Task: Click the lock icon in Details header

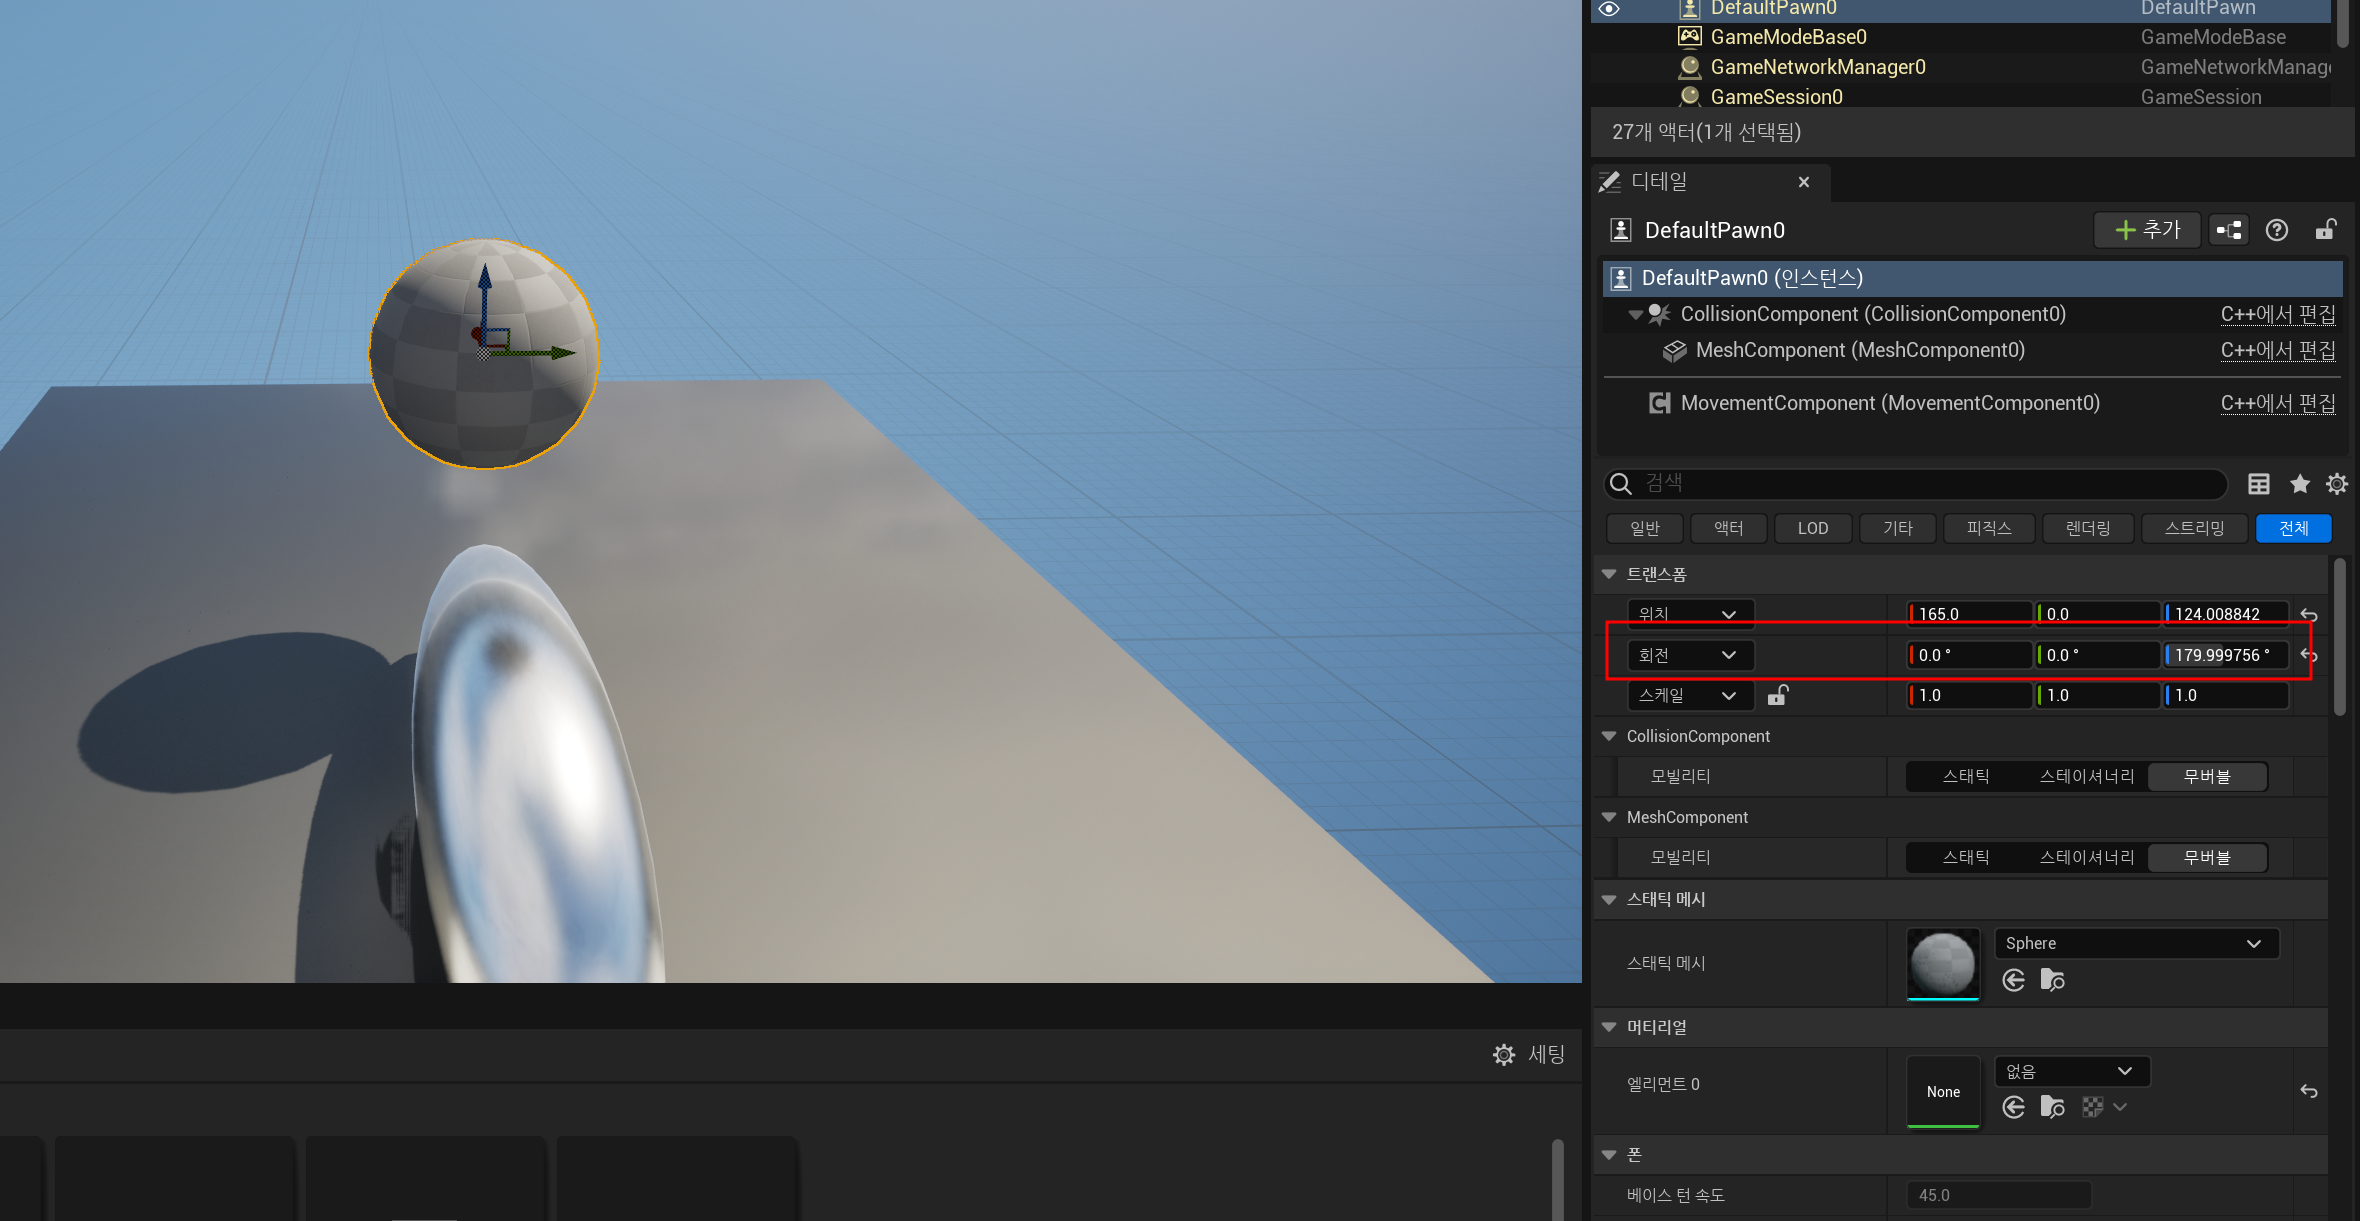Action: 2325,230
